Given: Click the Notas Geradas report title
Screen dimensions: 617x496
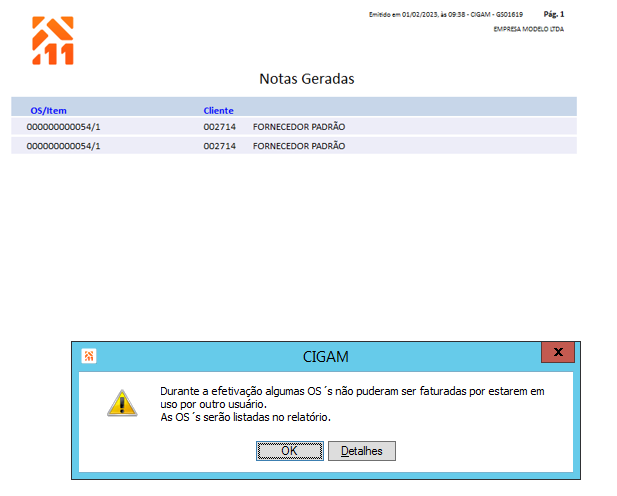Looking at the screenshot, I should pyautogui.click(x=307, y=79).
